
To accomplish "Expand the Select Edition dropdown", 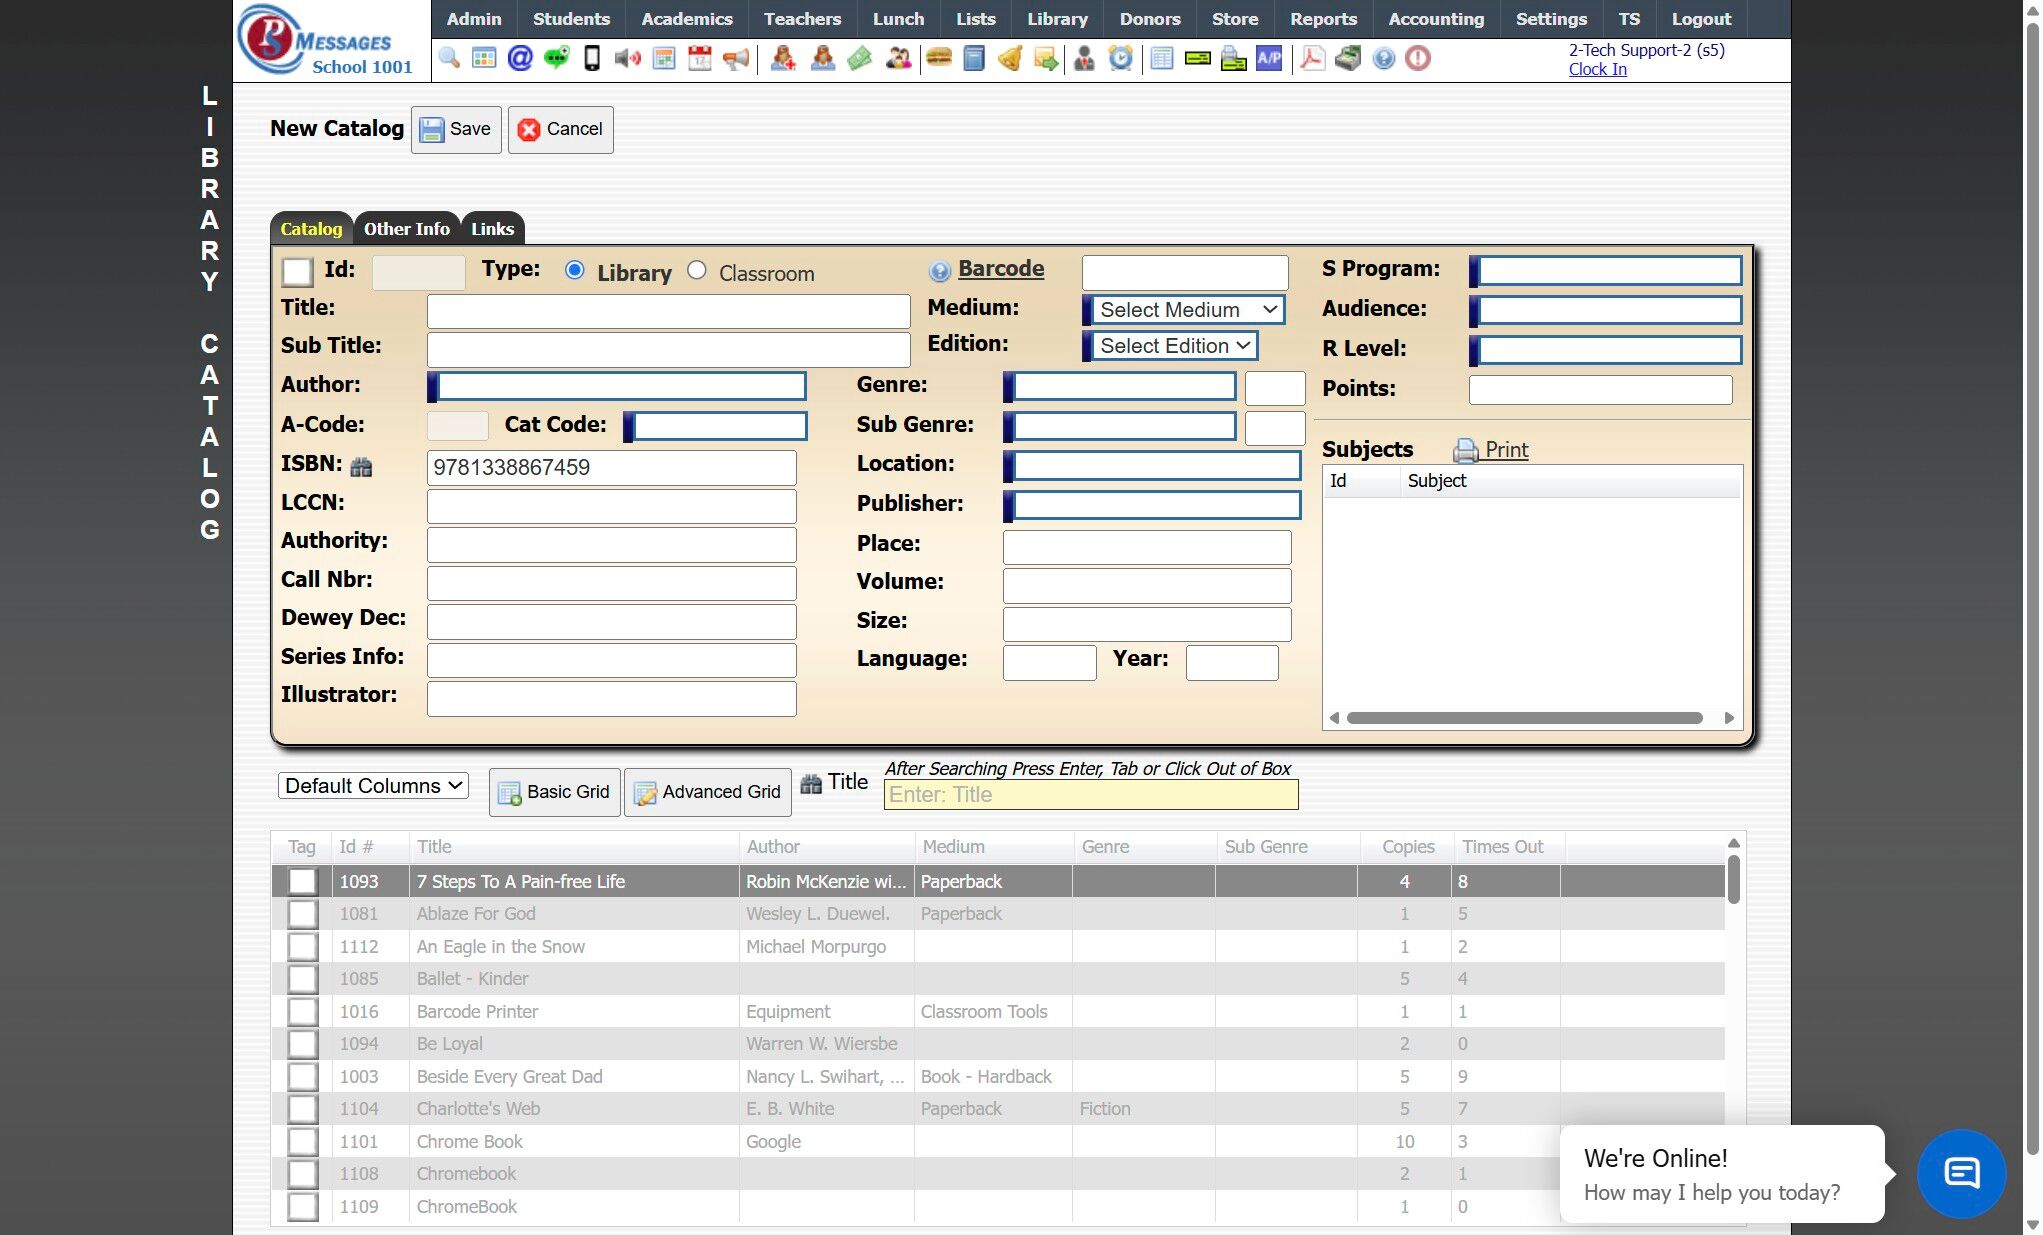I will tap(1174, 346).
